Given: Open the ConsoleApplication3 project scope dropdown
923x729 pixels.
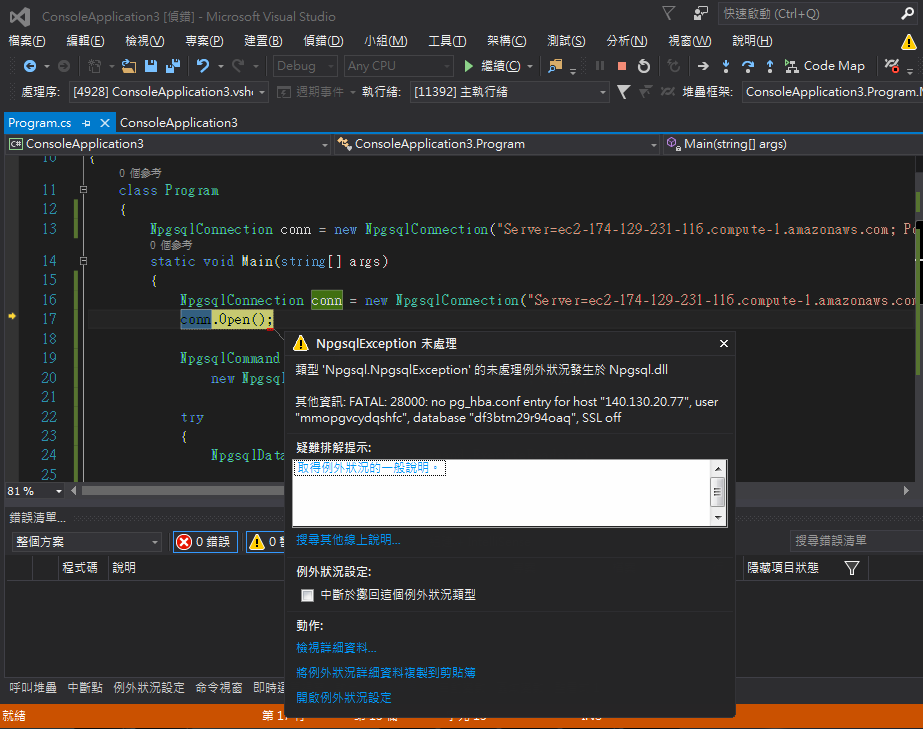Looking at the screenshot, I should [168, 144].
